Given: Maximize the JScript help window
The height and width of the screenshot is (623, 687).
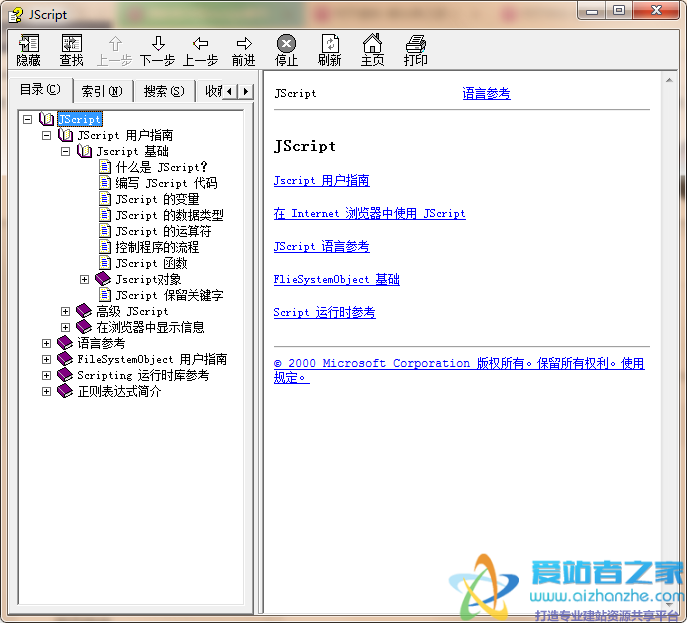Looking at the screenshot, I should point(619,10).
